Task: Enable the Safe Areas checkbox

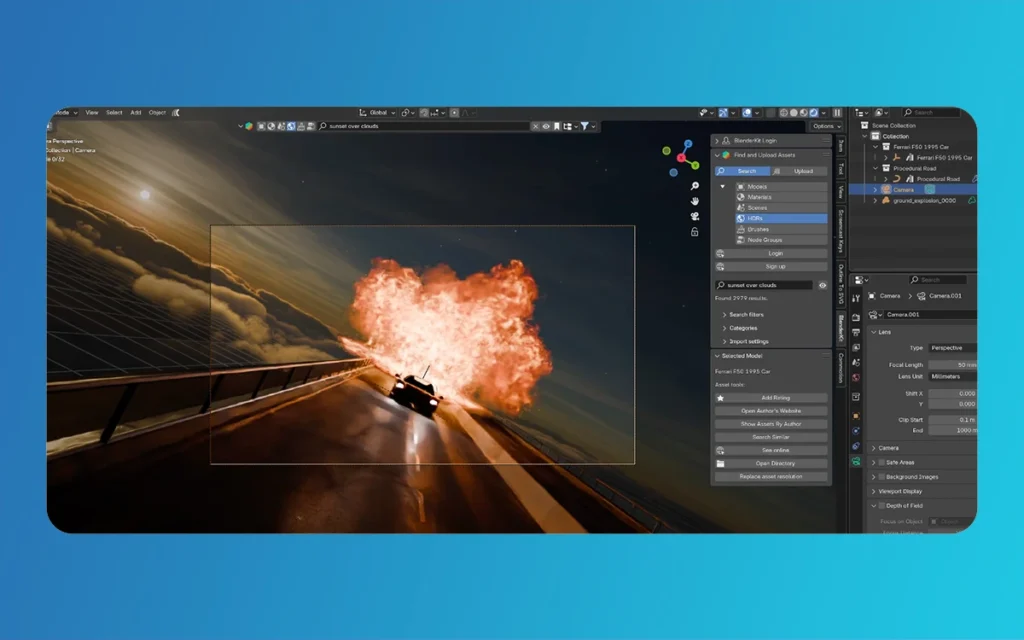Action: click(882, 462)
